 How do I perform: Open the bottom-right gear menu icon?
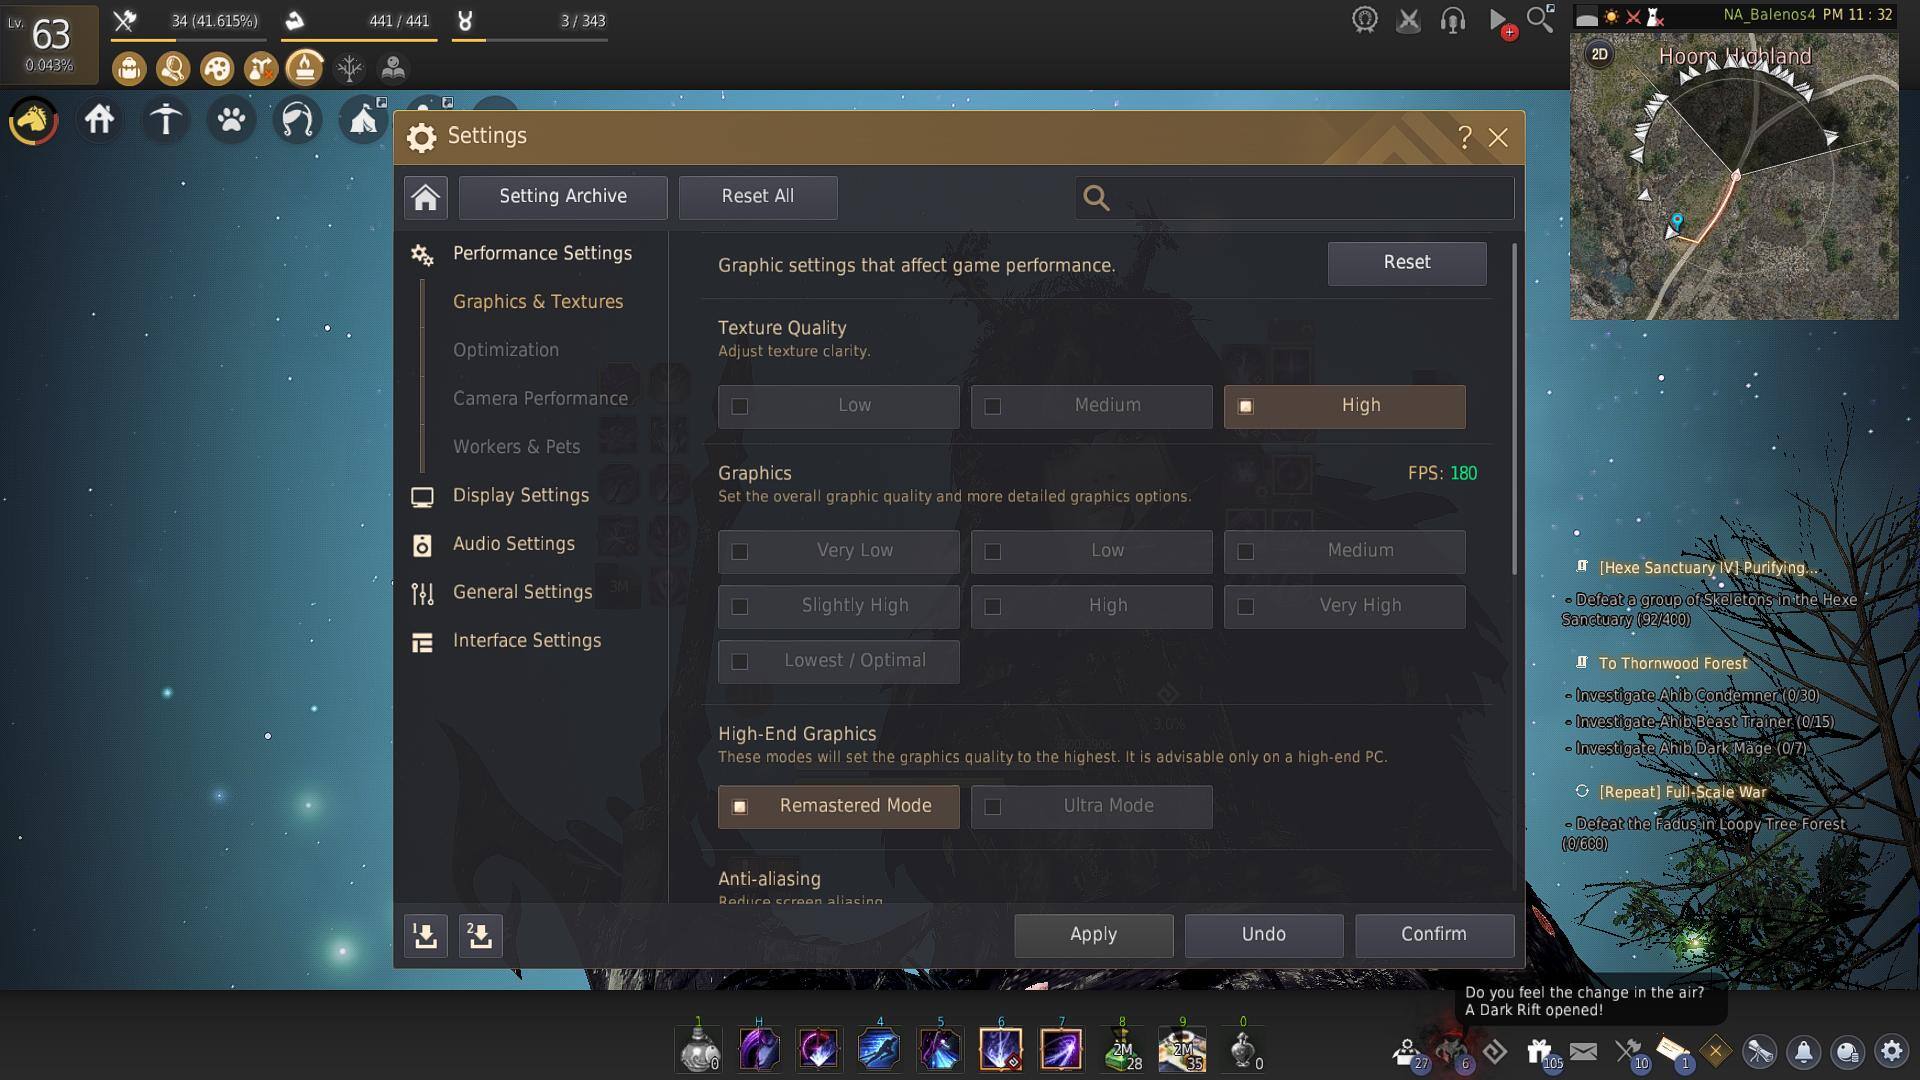coord(1891,1051)
